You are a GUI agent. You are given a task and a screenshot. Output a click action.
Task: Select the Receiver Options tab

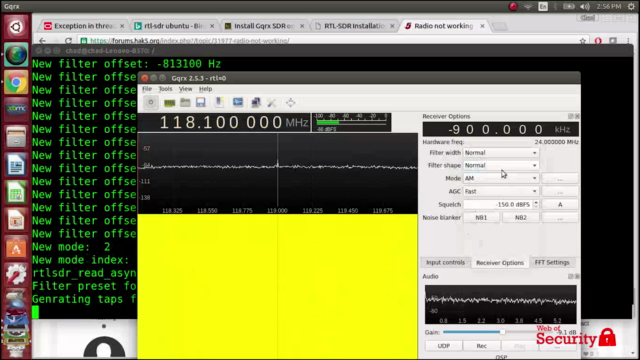500,263
